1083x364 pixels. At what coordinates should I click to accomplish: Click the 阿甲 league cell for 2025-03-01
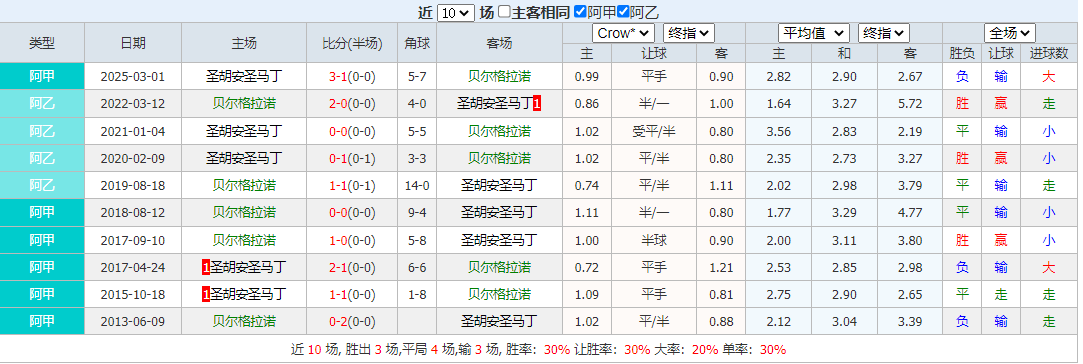click(42, 77)
